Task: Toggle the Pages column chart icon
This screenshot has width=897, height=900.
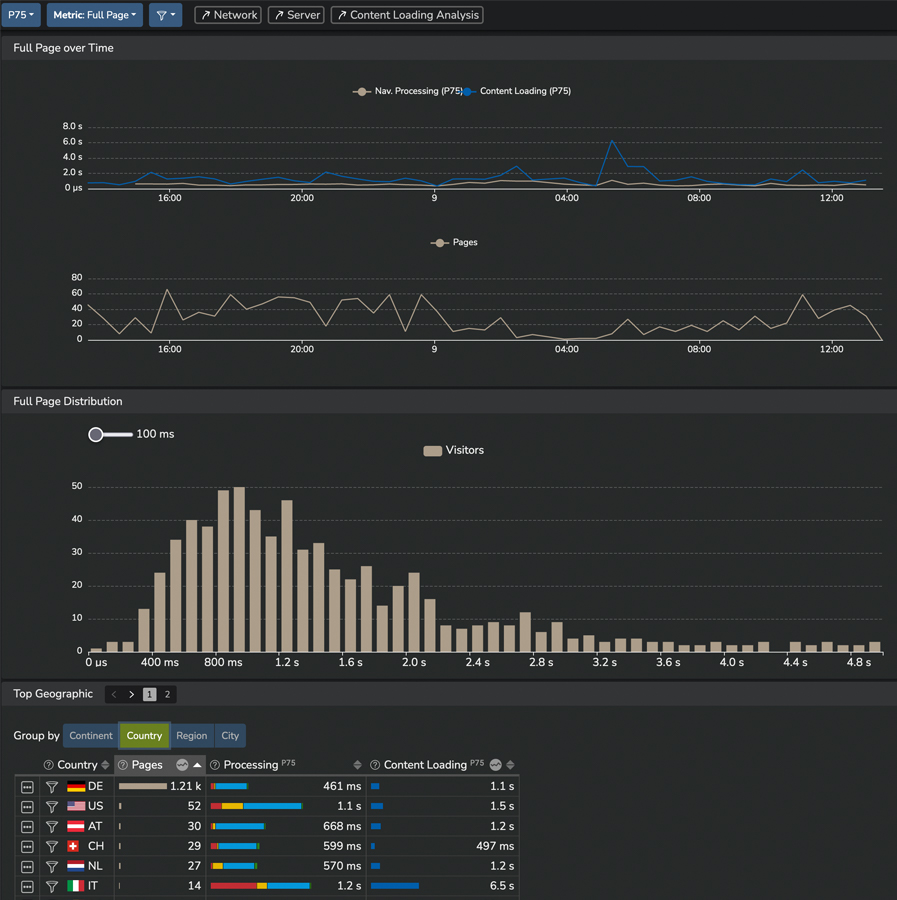Action: pos(182,765)
